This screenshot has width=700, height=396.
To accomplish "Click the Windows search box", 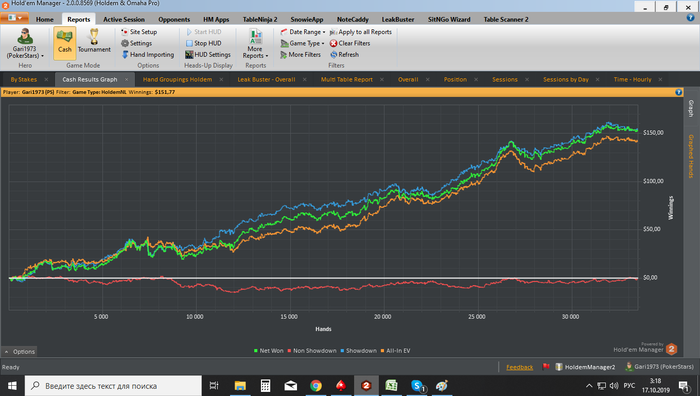I will click(x=113, y=386).
